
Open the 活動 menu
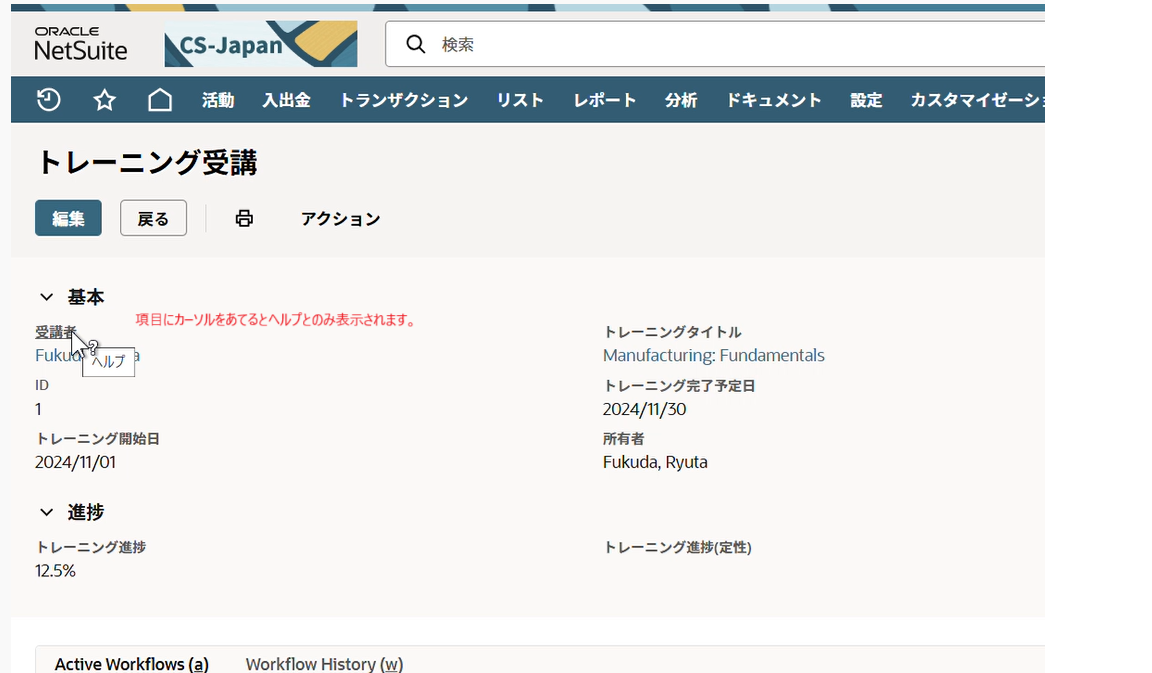(218, 100)
